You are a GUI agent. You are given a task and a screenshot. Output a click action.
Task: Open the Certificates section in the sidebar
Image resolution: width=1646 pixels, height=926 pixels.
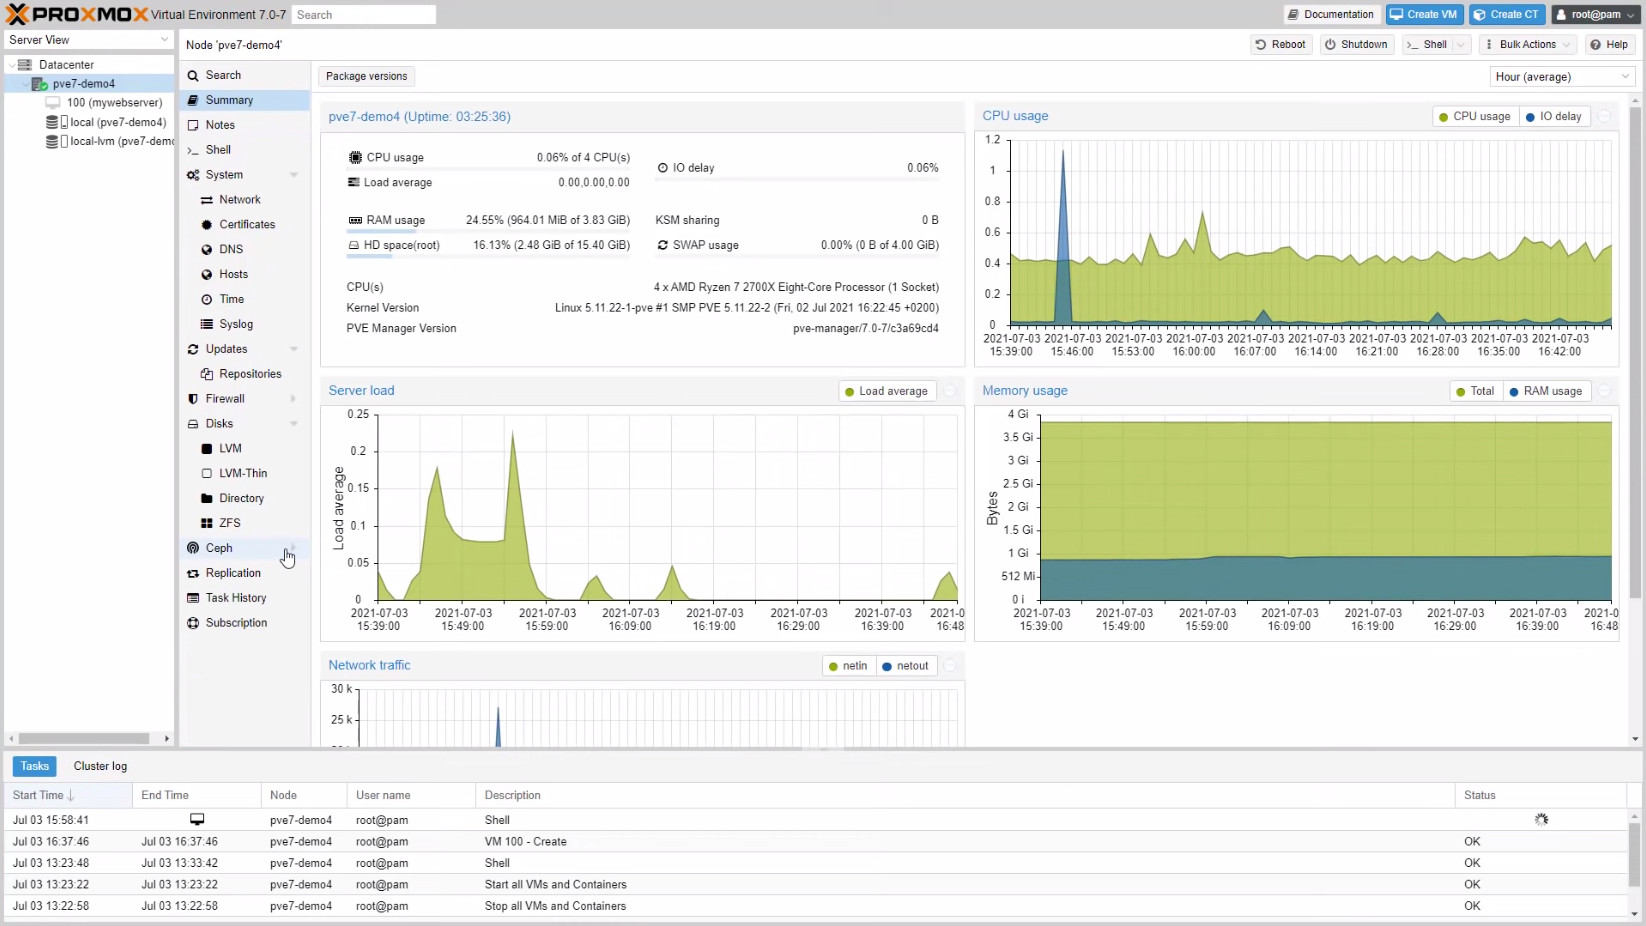coord(246,224)
